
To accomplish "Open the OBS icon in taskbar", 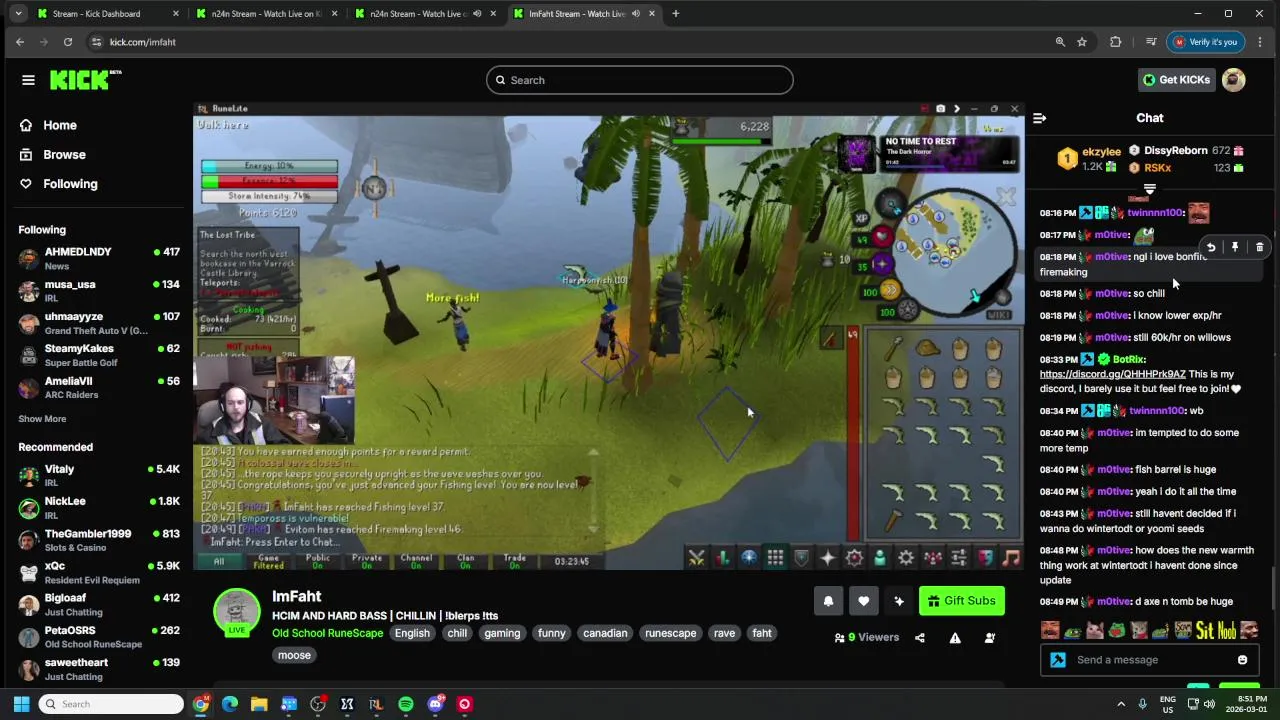I will (x=318, y=704).
